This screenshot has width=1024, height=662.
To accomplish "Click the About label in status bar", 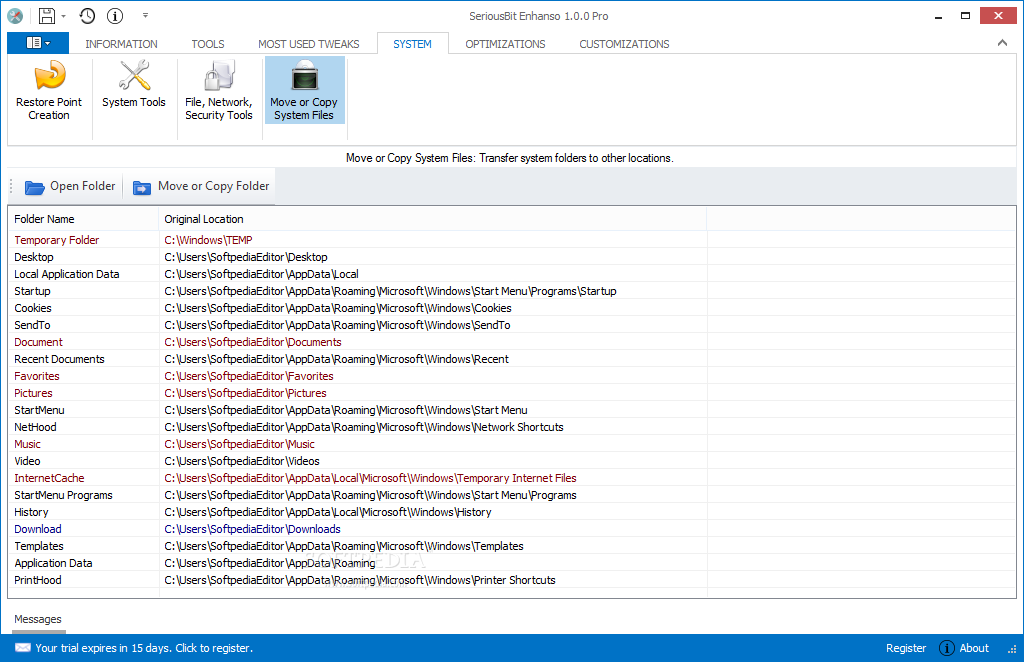I will pyautogui.click(x=974, y=648).
